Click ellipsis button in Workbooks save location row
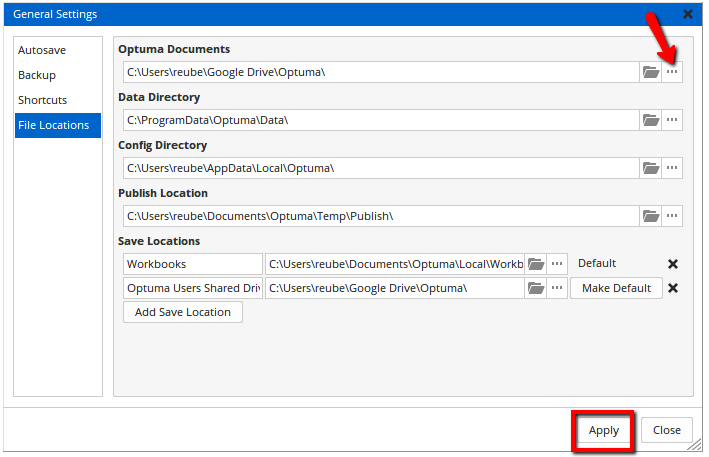The width and height of the screenshot is (709, 457). (557, 264)
